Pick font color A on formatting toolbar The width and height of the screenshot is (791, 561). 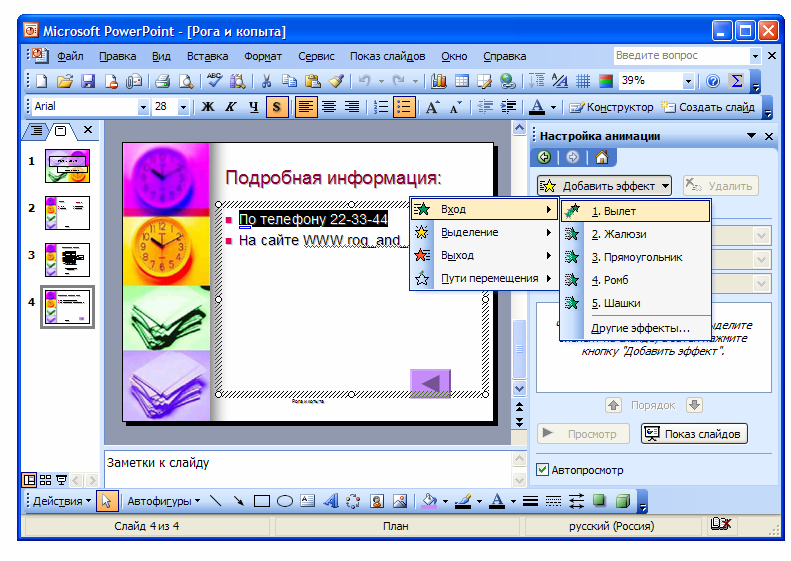pos(537,107)
